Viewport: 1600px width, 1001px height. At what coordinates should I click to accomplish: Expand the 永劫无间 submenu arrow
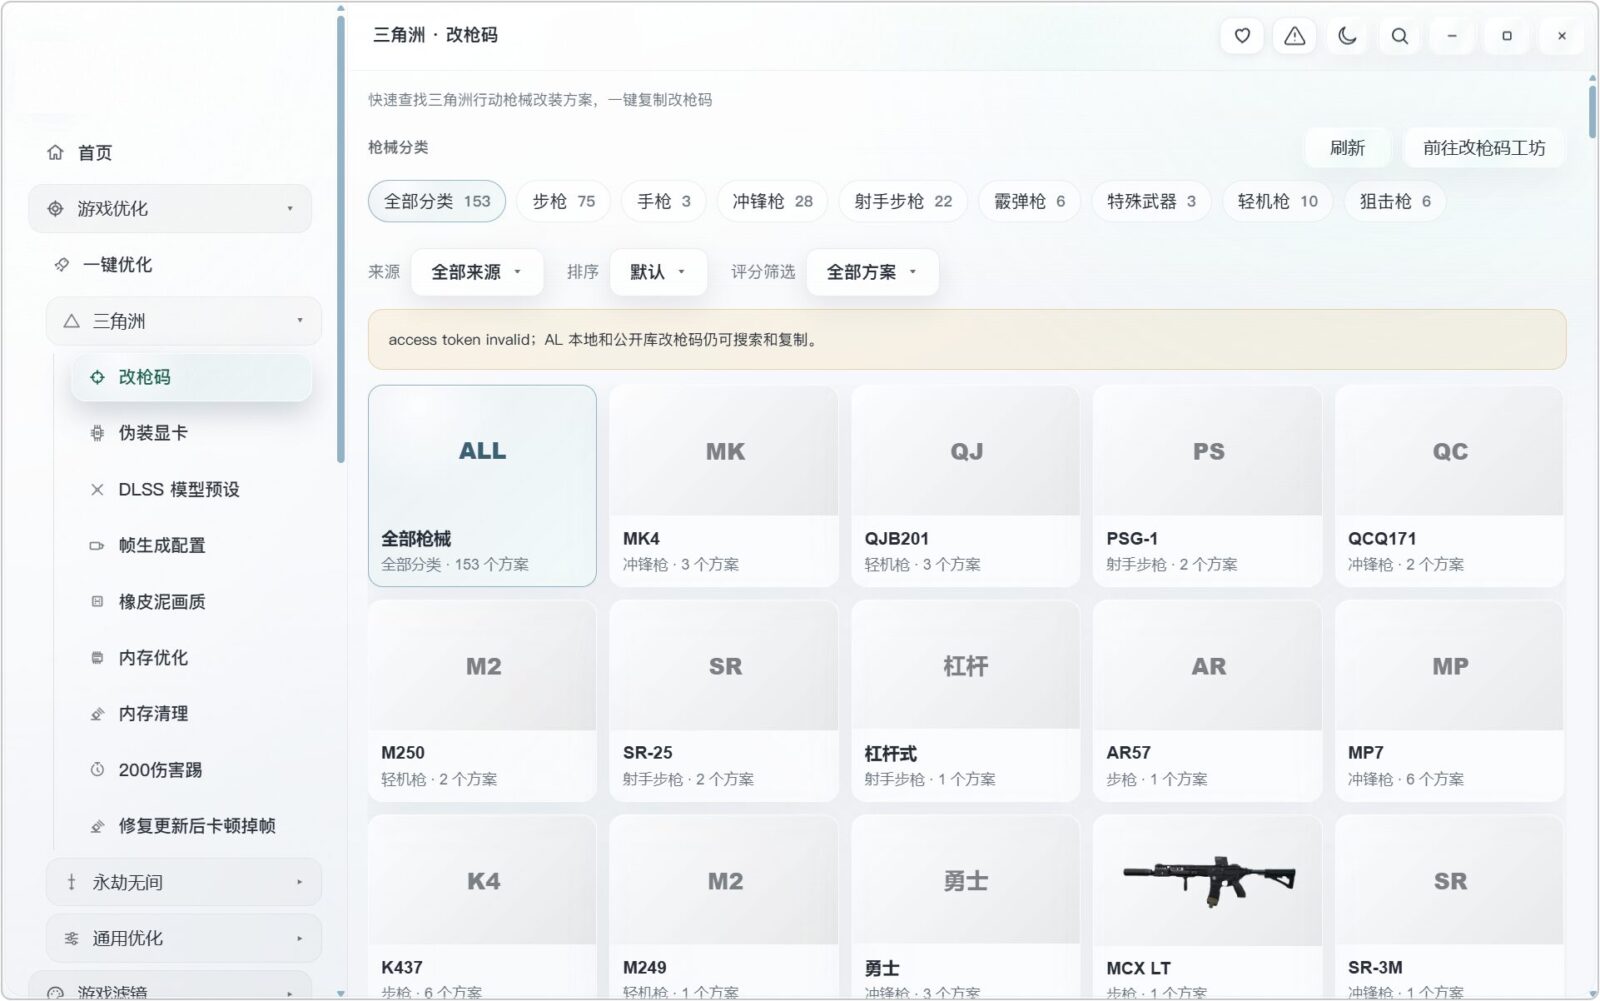click(300, 882)
